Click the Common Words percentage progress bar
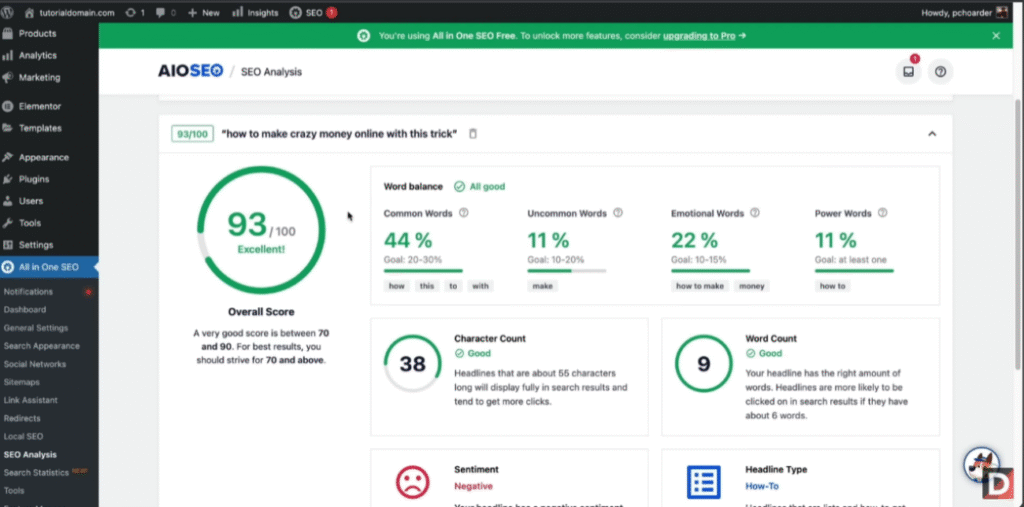 click(x=423, y=270)
